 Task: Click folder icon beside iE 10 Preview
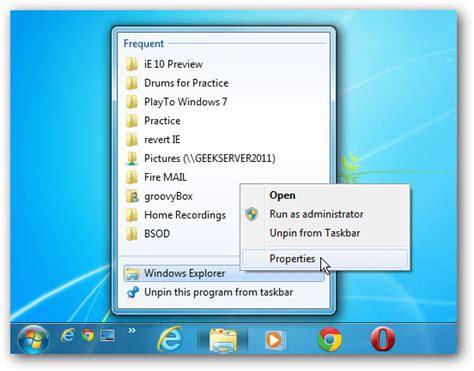point(132,64)
